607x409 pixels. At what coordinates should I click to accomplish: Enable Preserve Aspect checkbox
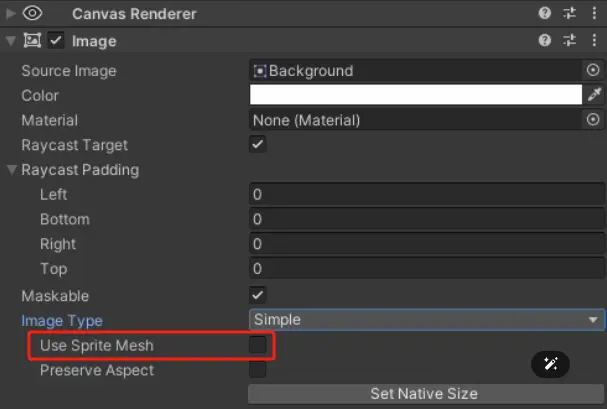coord(258,370)
